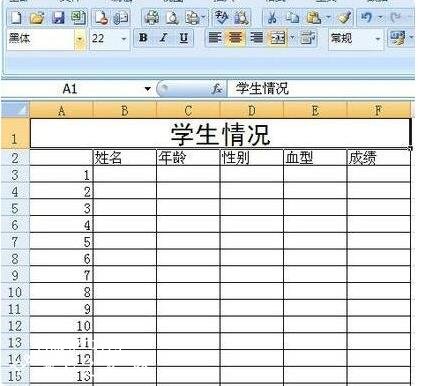
Task: Copy the selected cells
Action: coord(292,18)
